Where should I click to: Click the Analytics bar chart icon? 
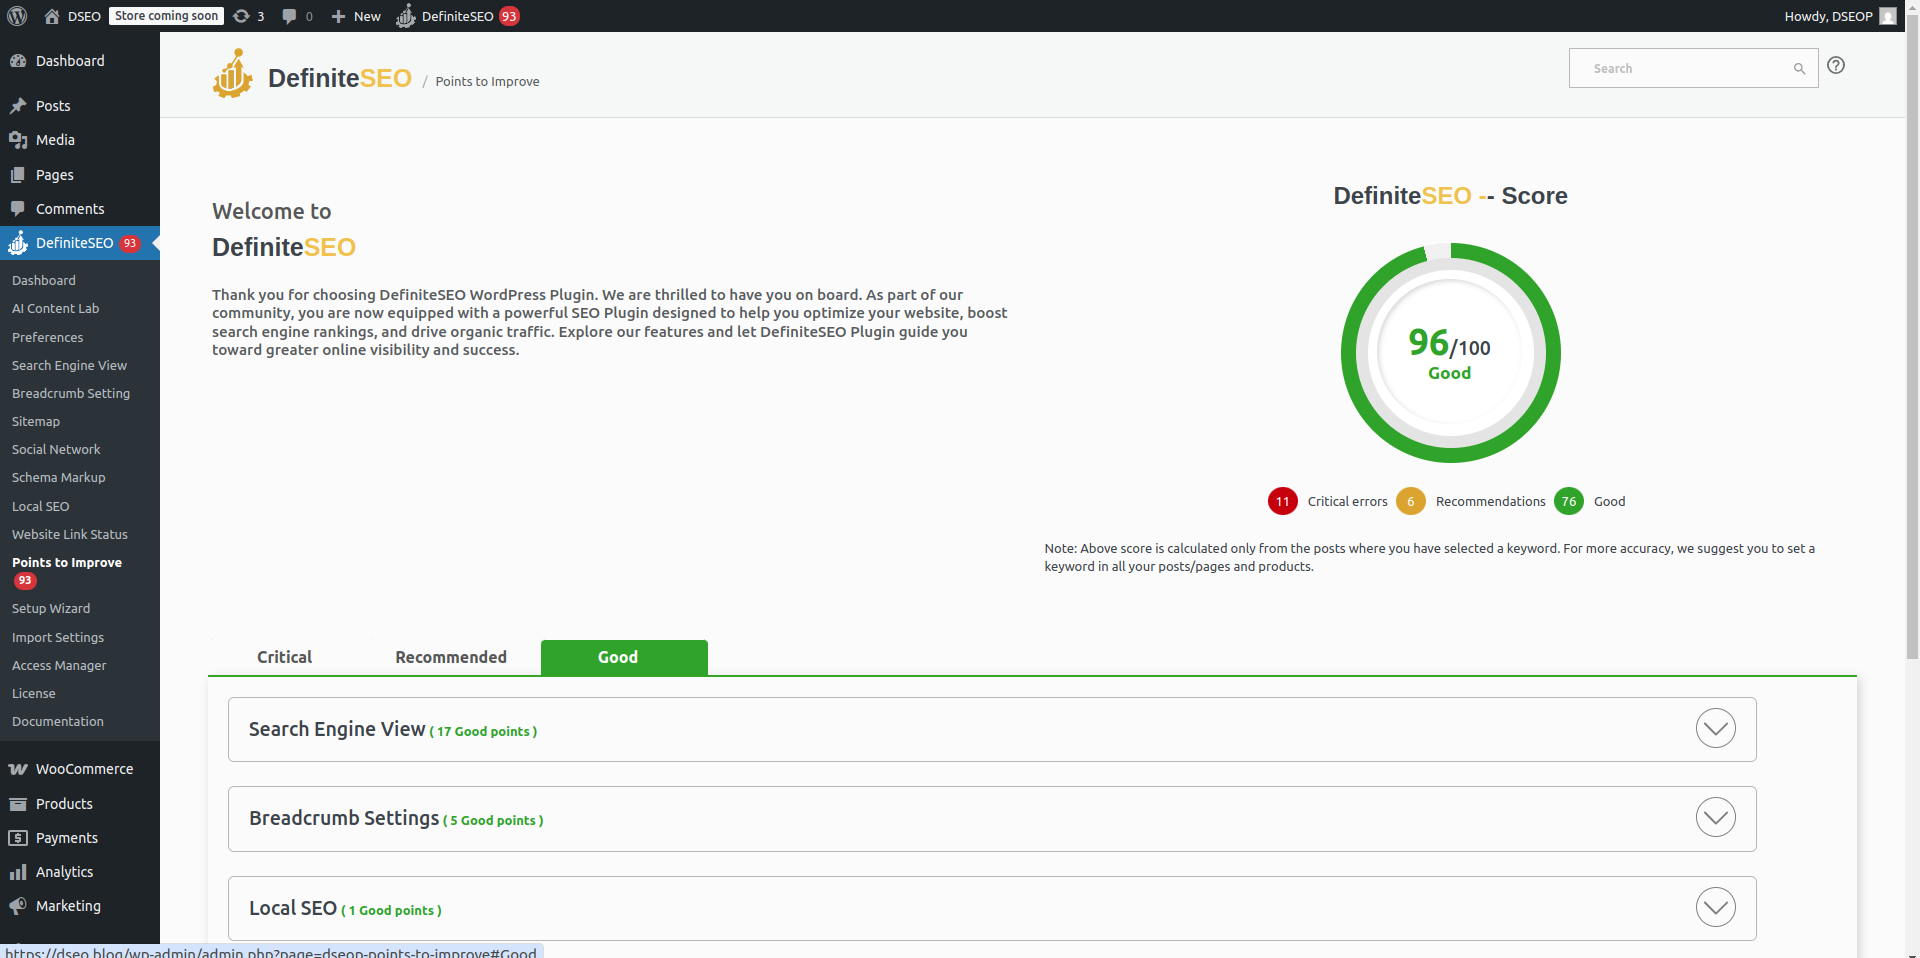[x=18, y=872]
